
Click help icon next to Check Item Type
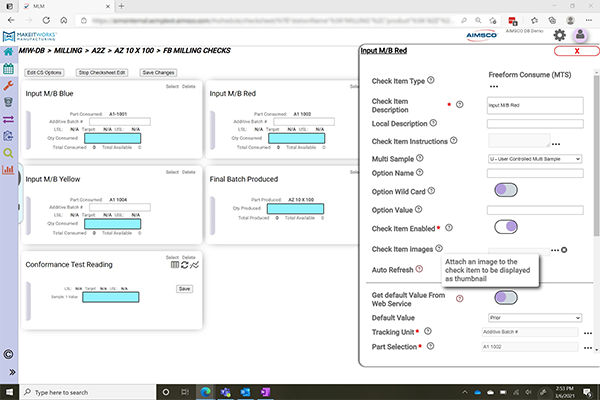430,80
